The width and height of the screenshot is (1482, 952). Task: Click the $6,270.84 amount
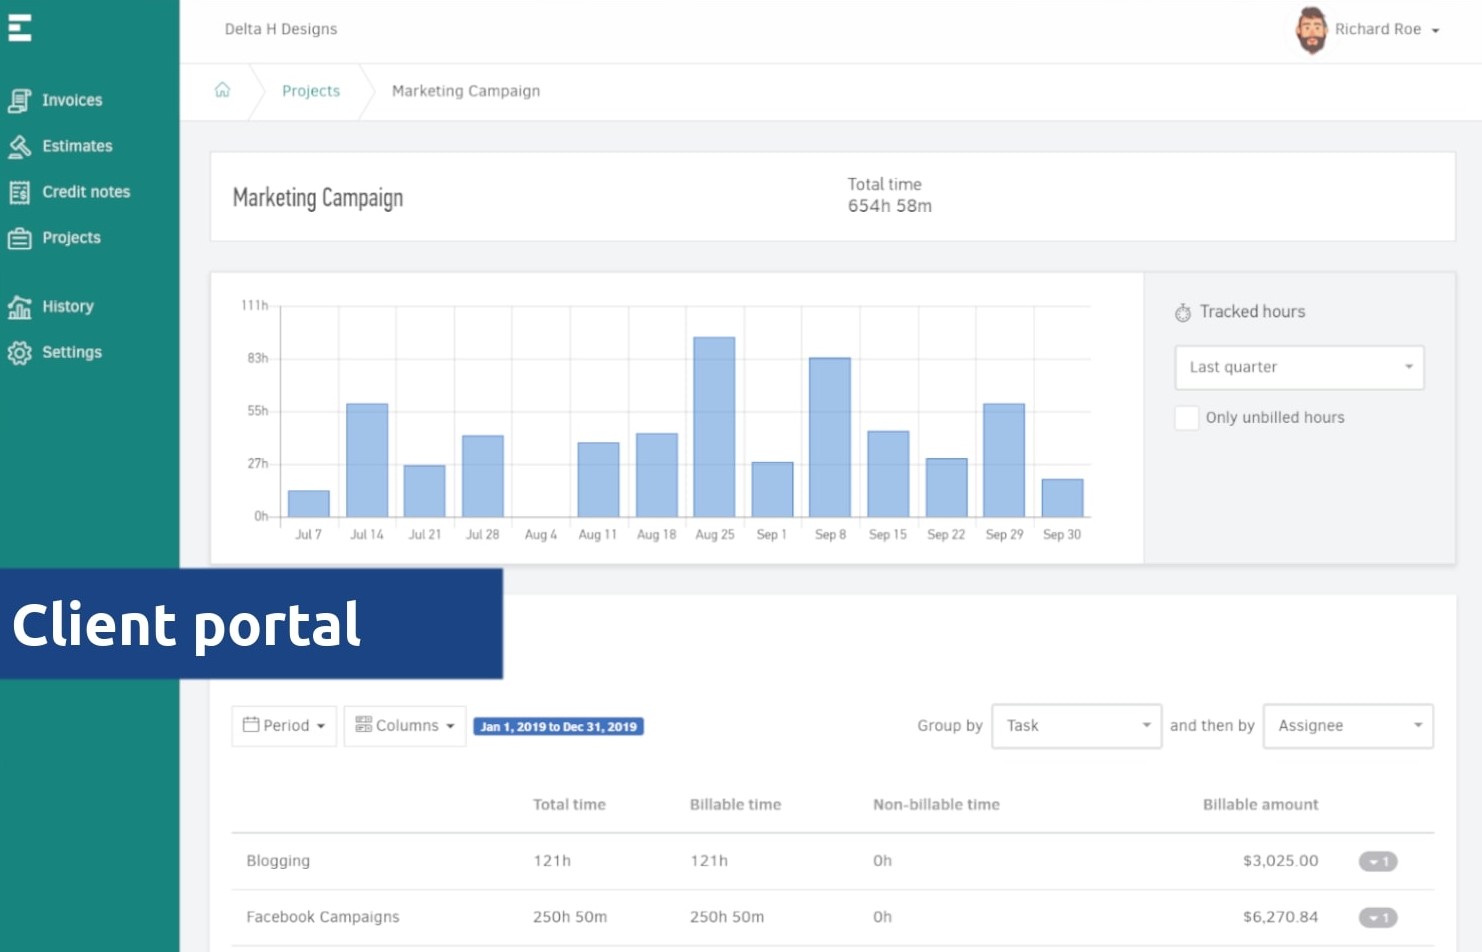1281,917
